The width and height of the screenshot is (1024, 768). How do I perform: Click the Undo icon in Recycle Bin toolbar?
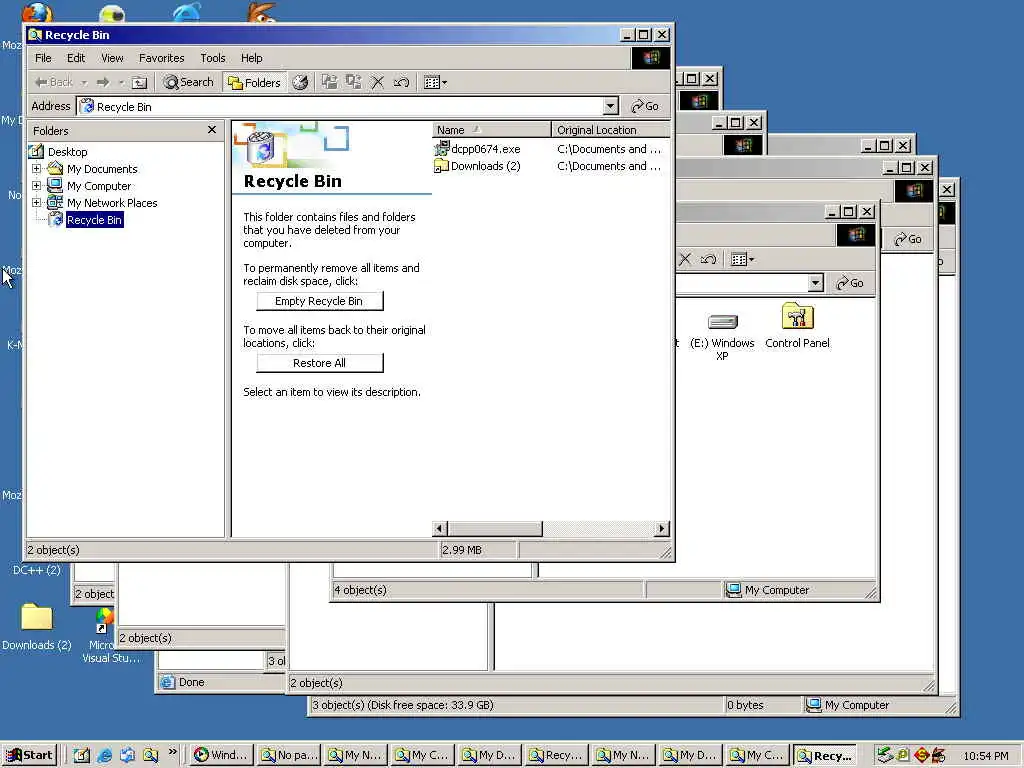pyautogui.click(x=401, y=82)
